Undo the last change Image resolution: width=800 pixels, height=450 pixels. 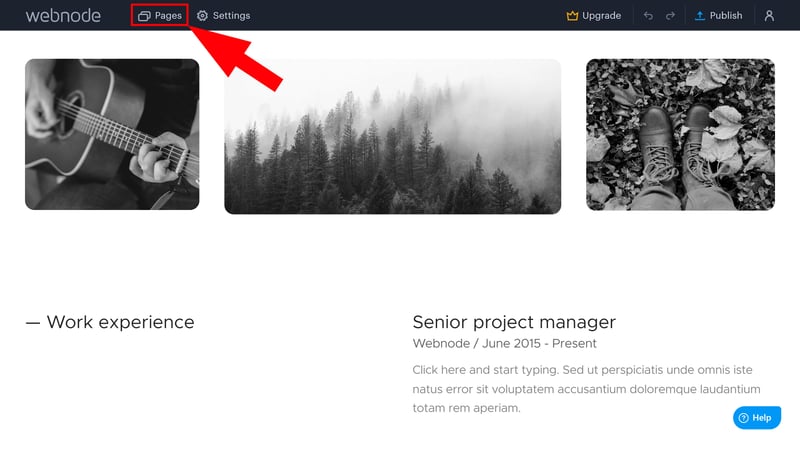point(648,16)
